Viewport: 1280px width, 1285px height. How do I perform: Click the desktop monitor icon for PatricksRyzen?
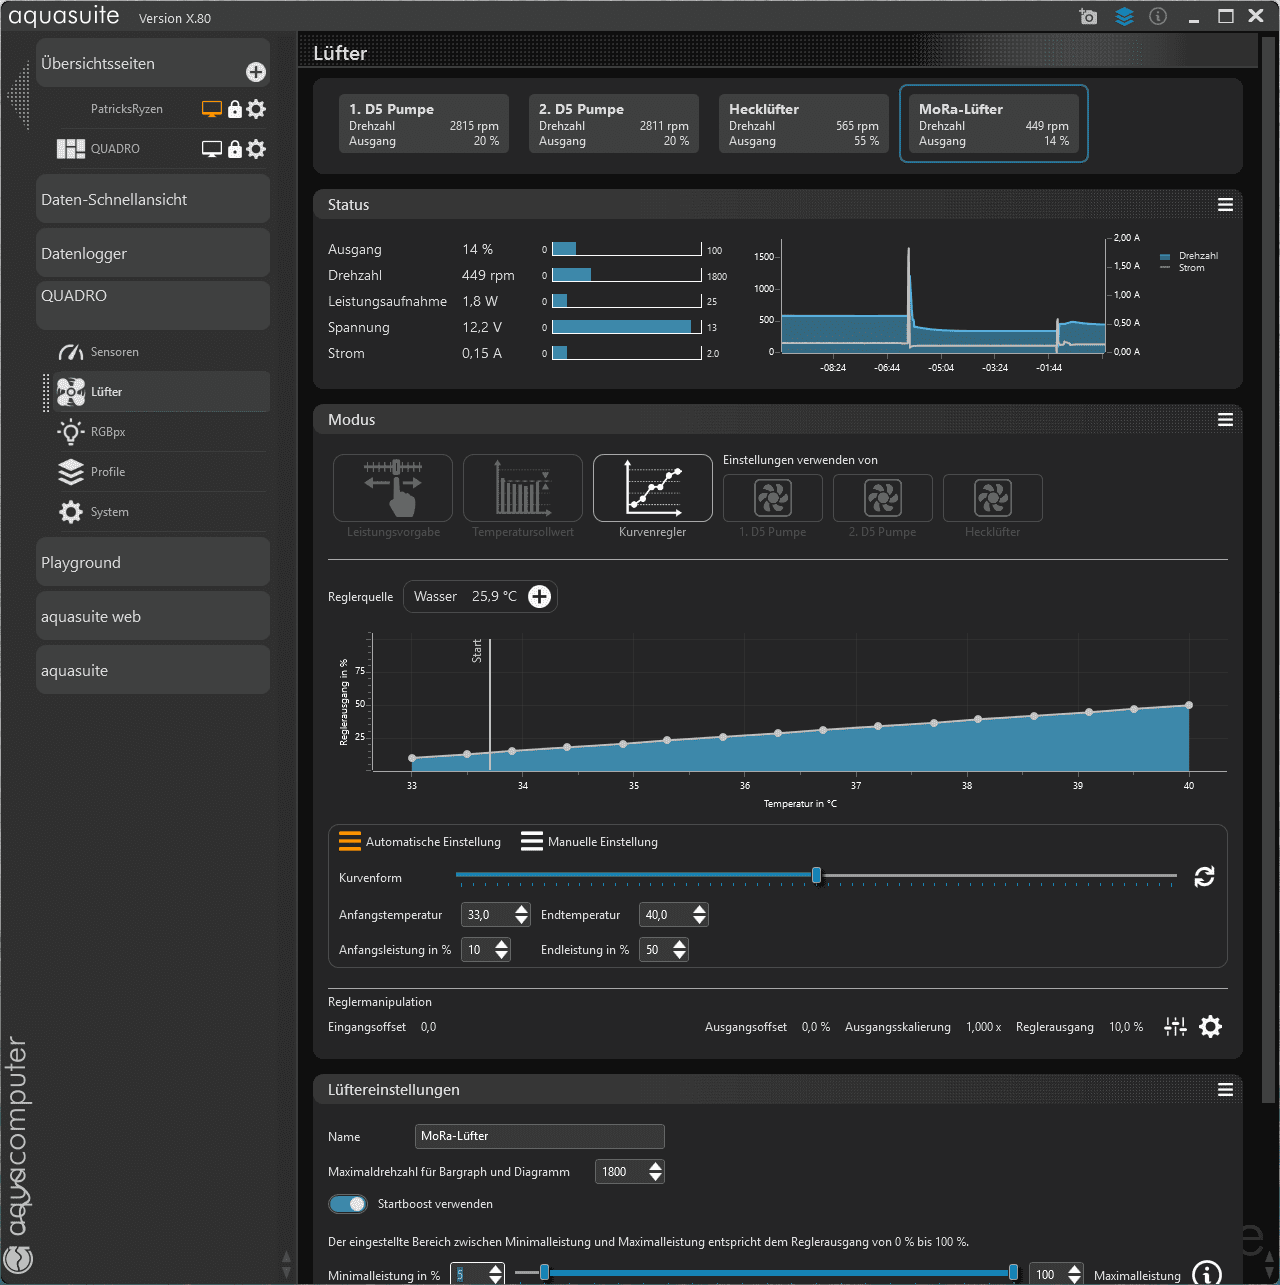tap(212, 109)
